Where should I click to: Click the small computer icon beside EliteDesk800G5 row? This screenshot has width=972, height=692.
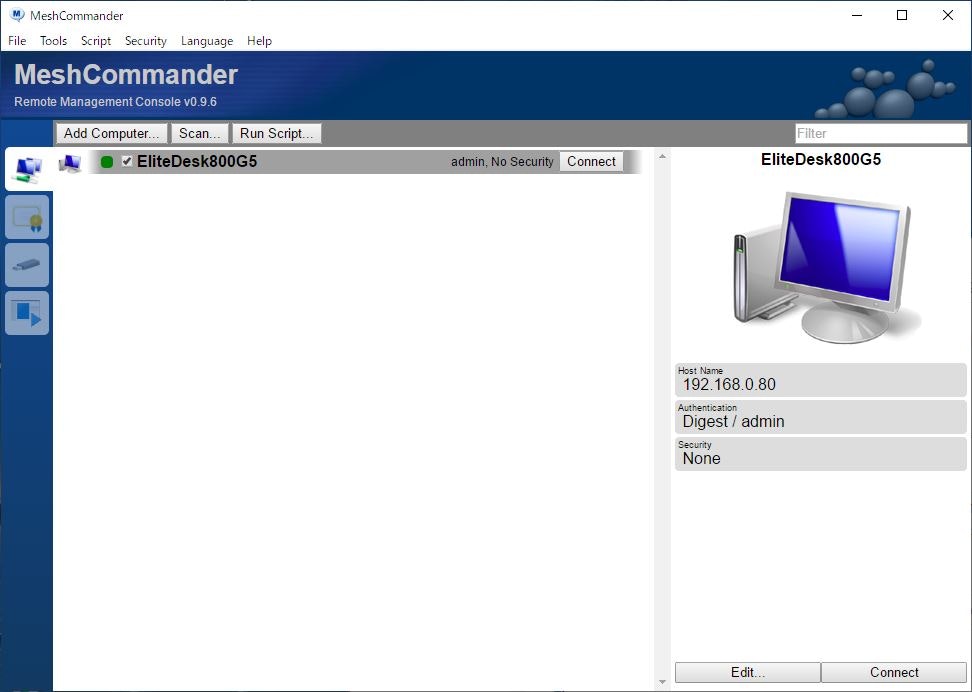pos(70,162)
